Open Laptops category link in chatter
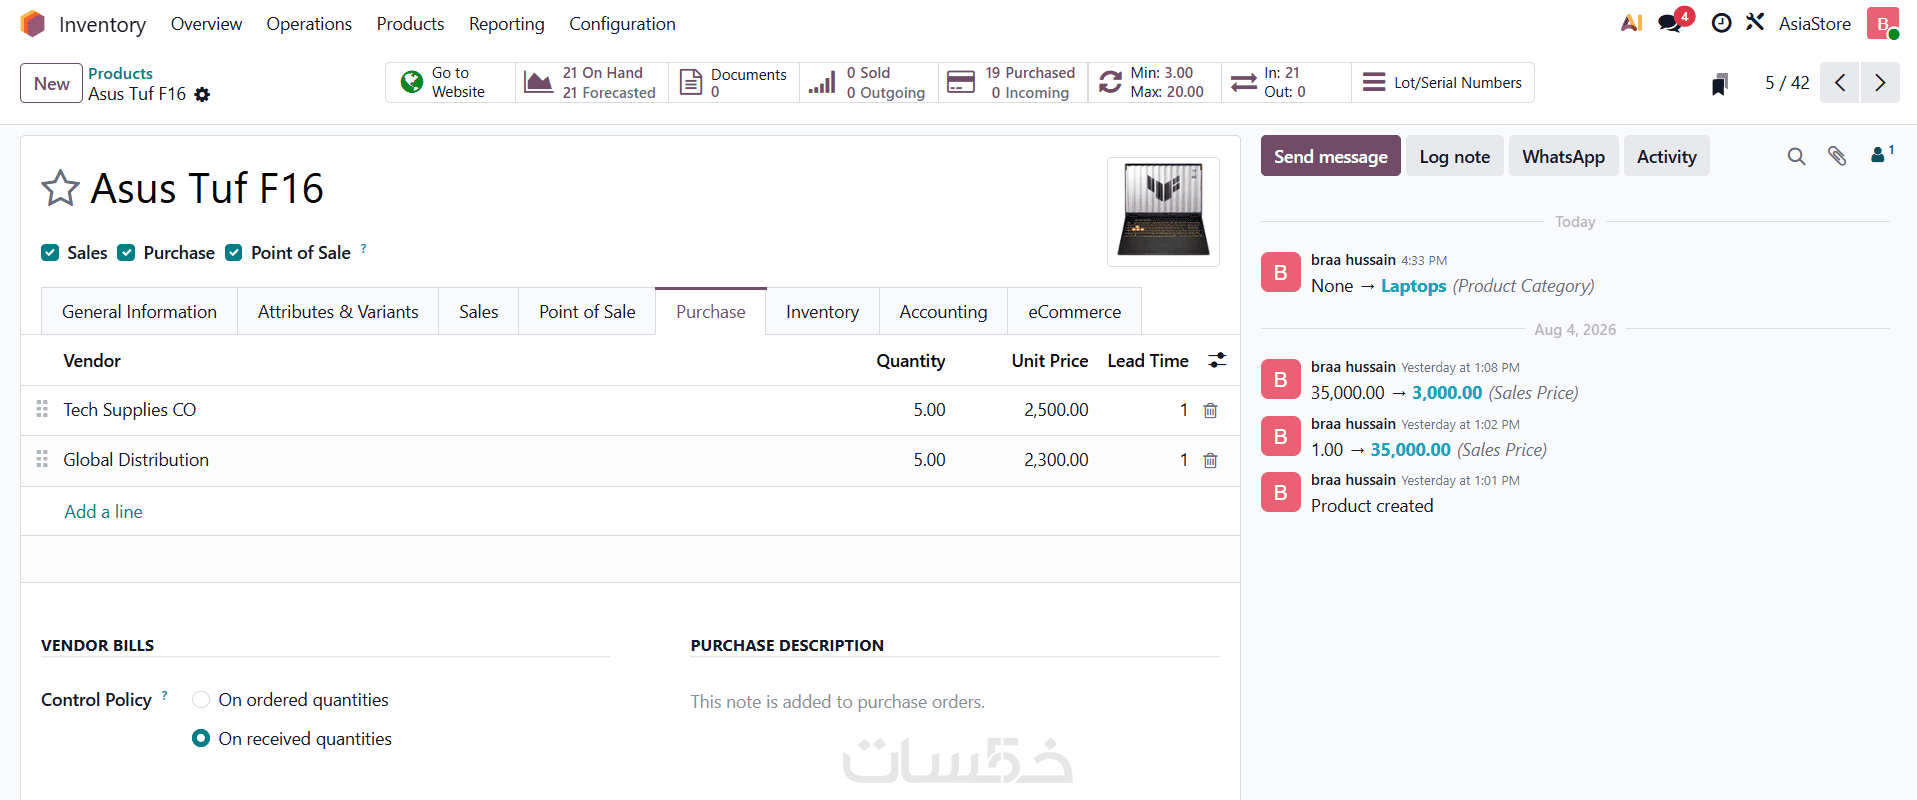The image size is (1917, 800). 1413,286
